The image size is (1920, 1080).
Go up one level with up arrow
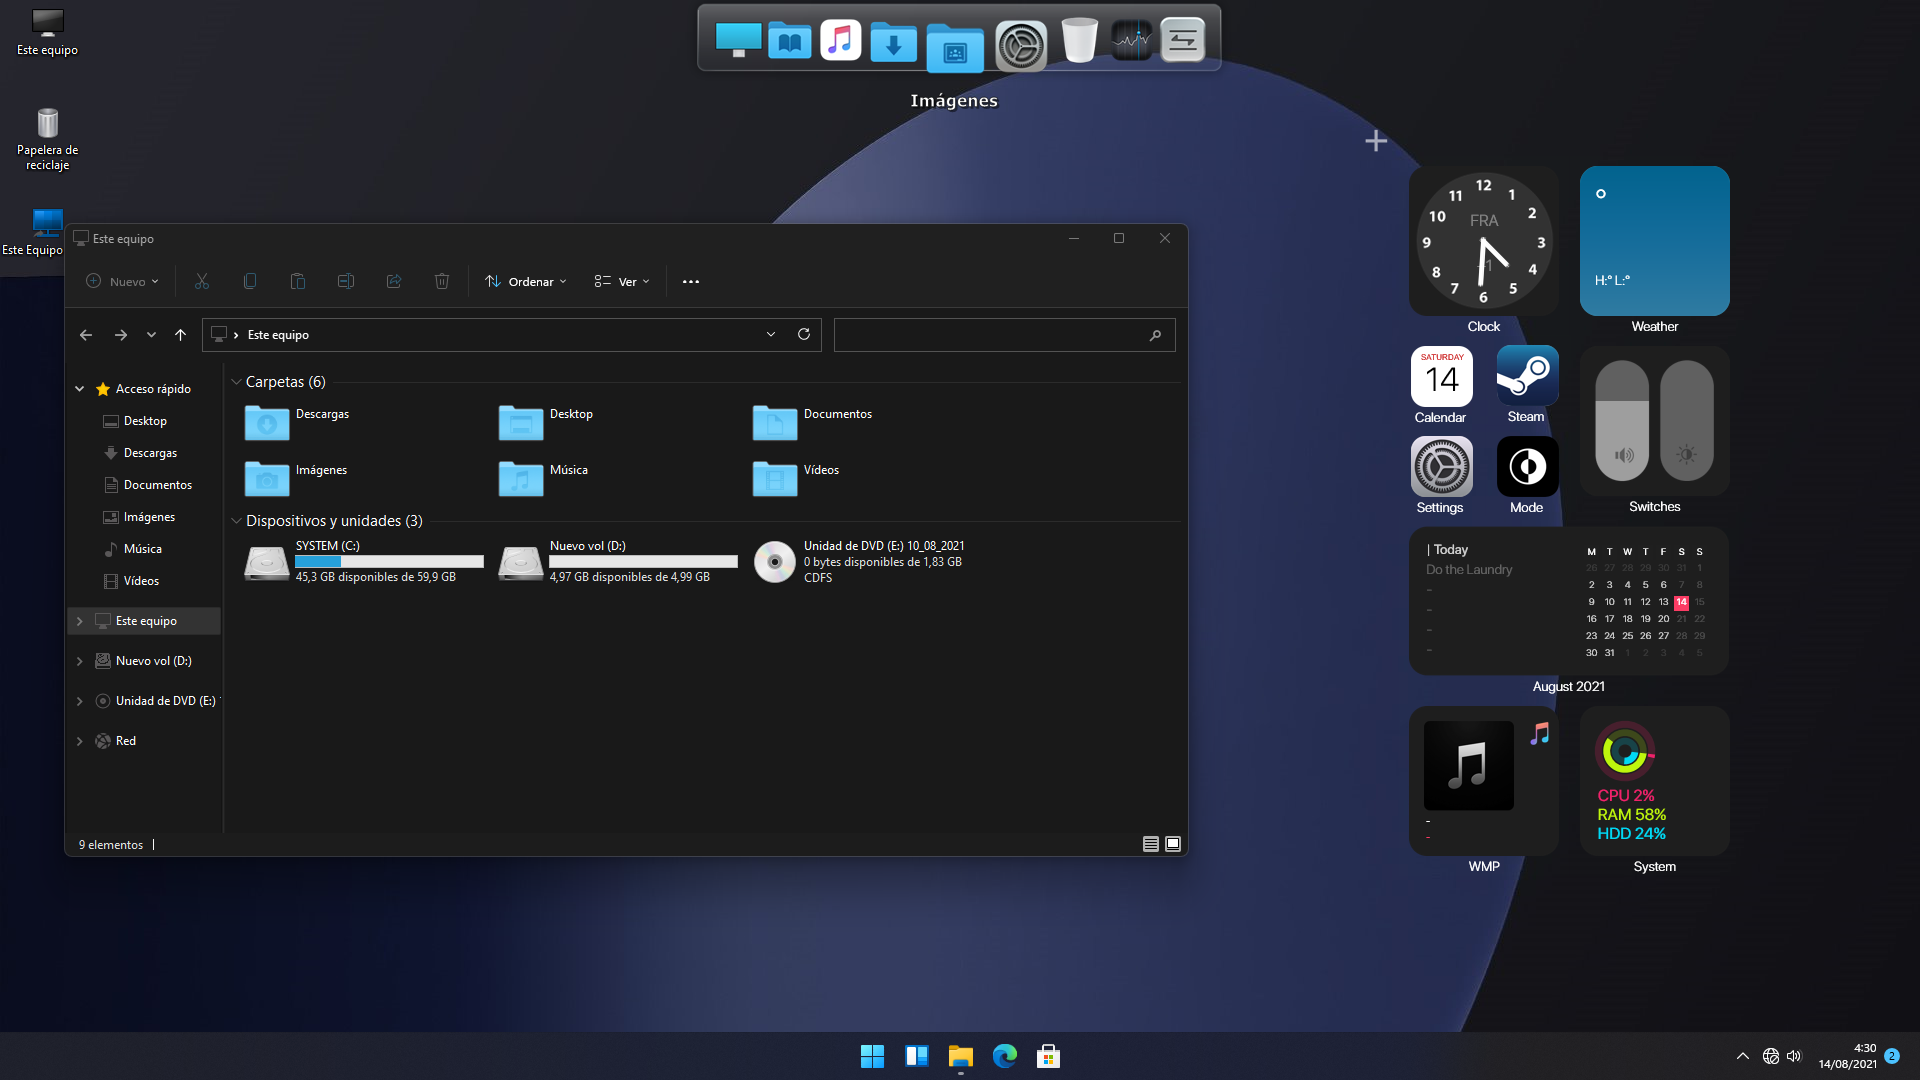click(x=180, y=335)
